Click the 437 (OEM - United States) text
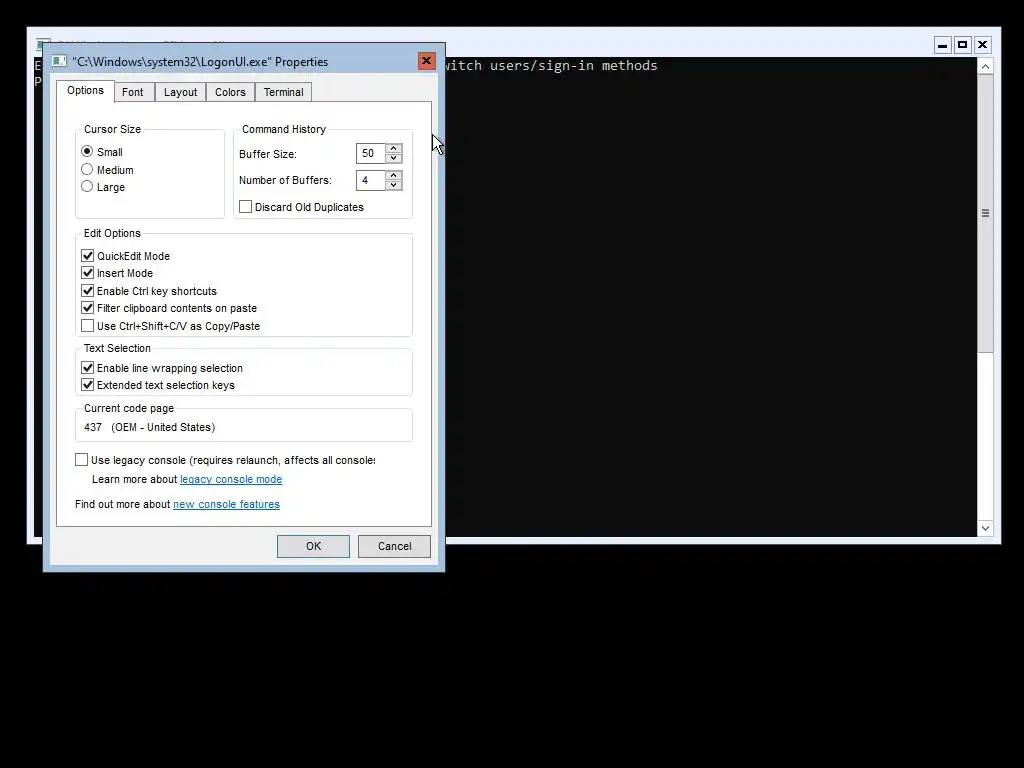Screen dimensions: 1024x768 pos(150,427)
